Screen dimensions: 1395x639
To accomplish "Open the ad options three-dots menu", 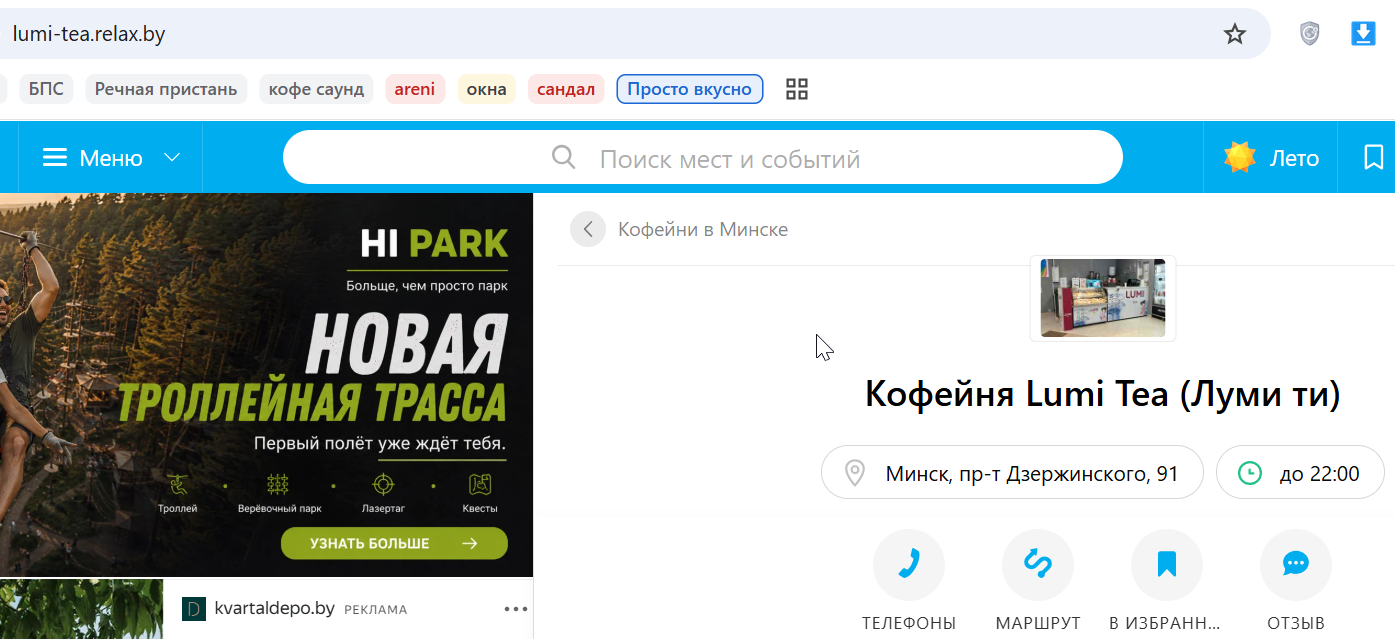I will (x=516, y=608).
